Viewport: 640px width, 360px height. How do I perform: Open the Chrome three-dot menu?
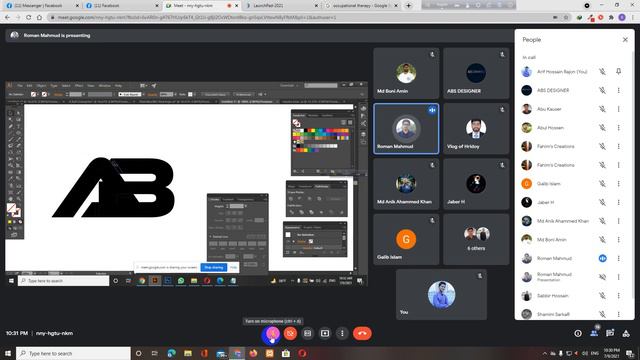[x=633, y=18]
